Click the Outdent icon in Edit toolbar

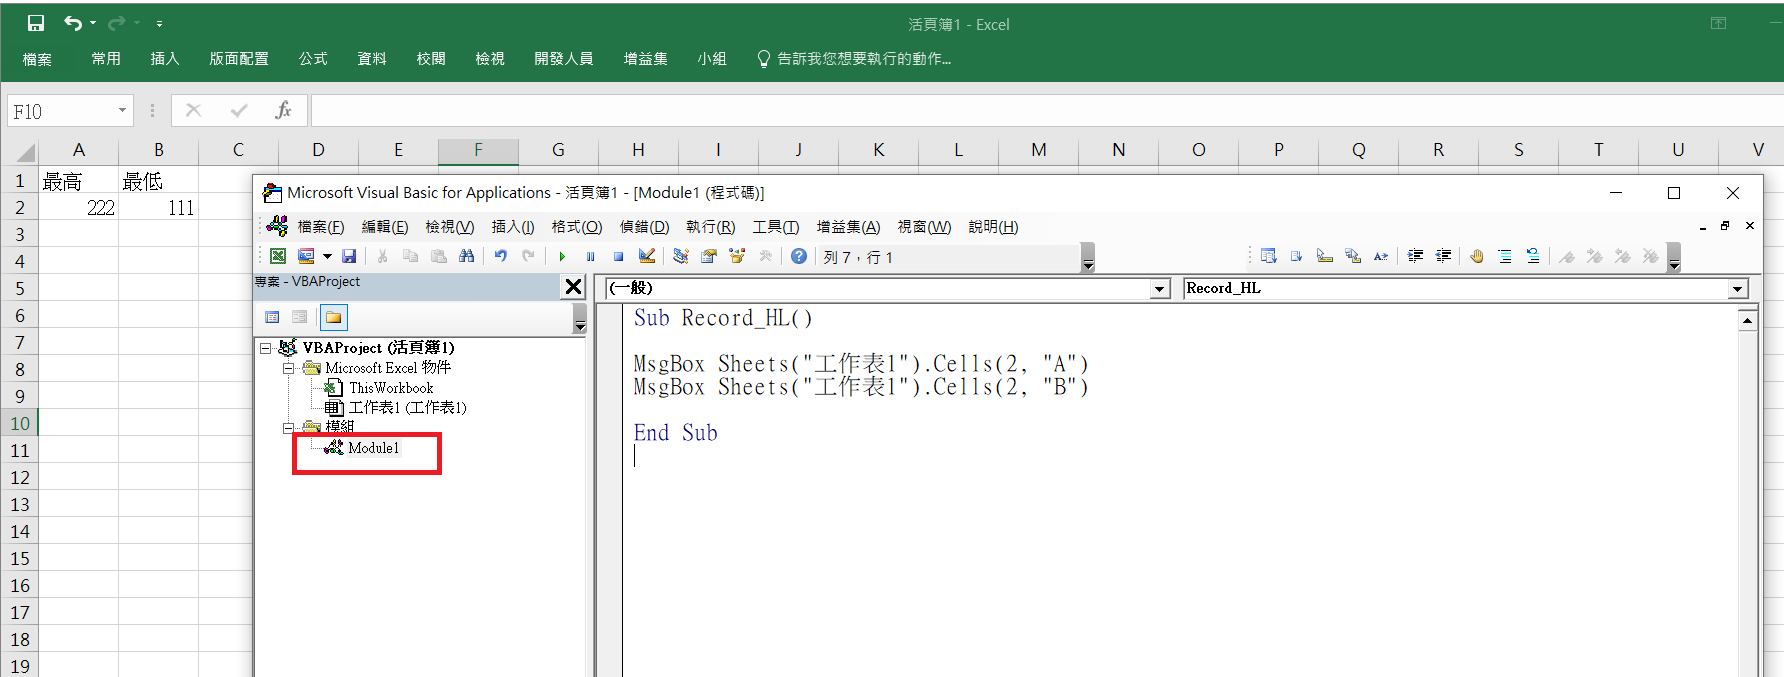tap(1443, 256)
